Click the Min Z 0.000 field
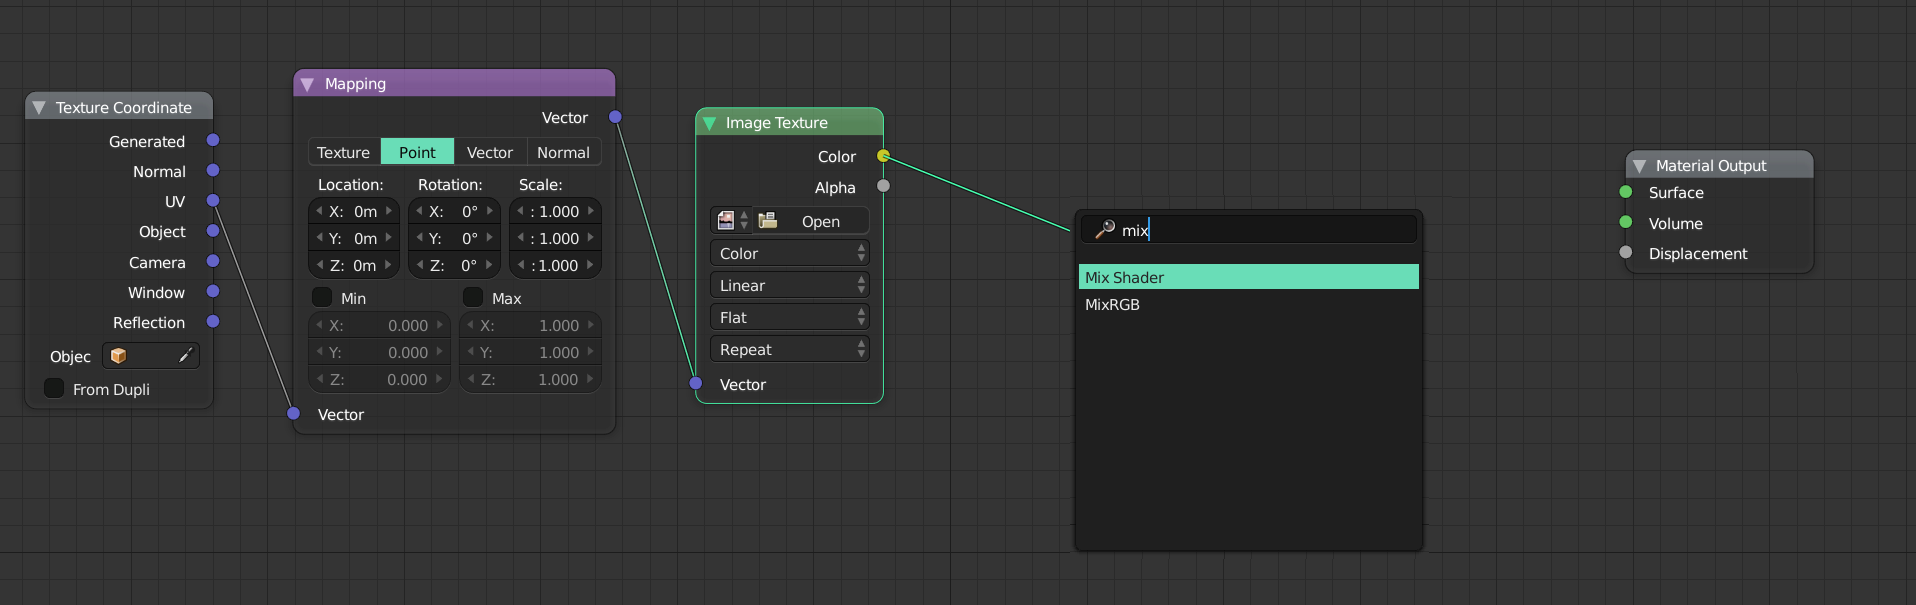Screen dimensions: 1916x605 pos(379,379)
